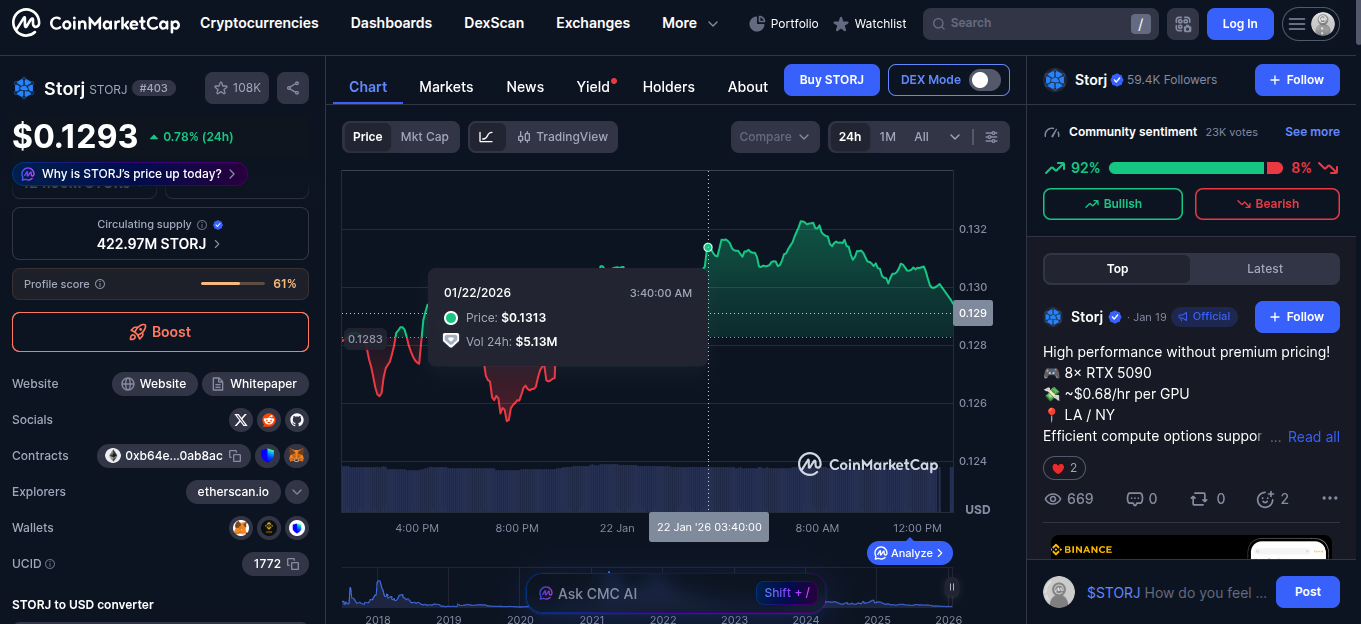Switch to line chart view icon
The height and width of the screenshot is (624, 1361).
tap(486, 137)
